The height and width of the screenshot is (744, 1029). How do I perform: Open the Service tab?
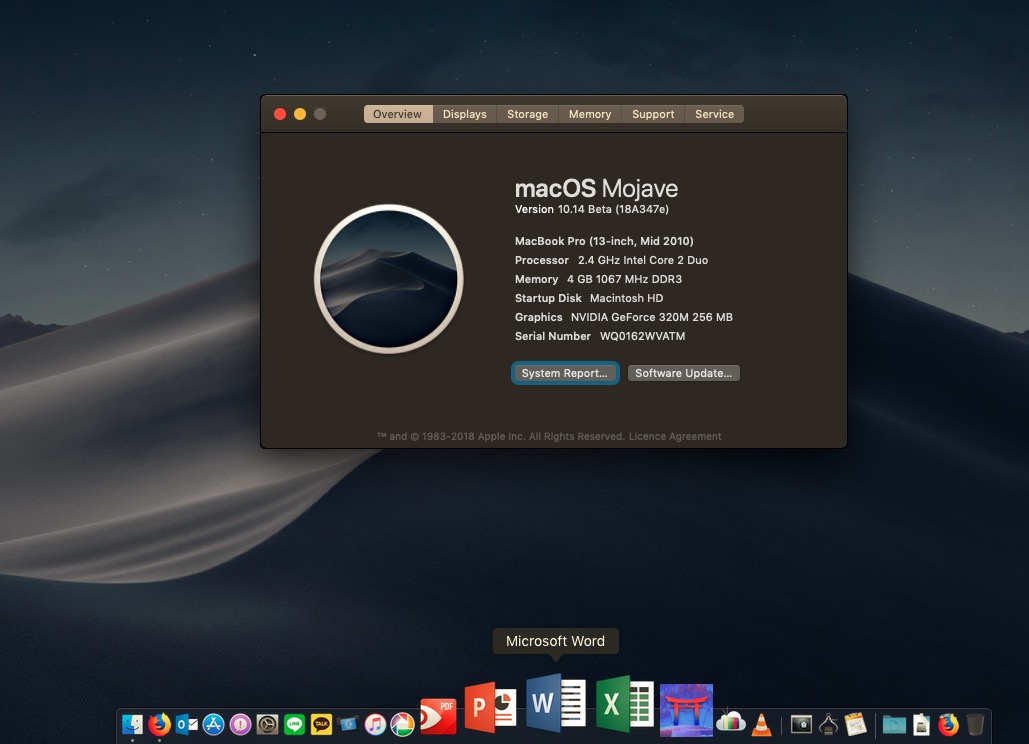(715, 114)
